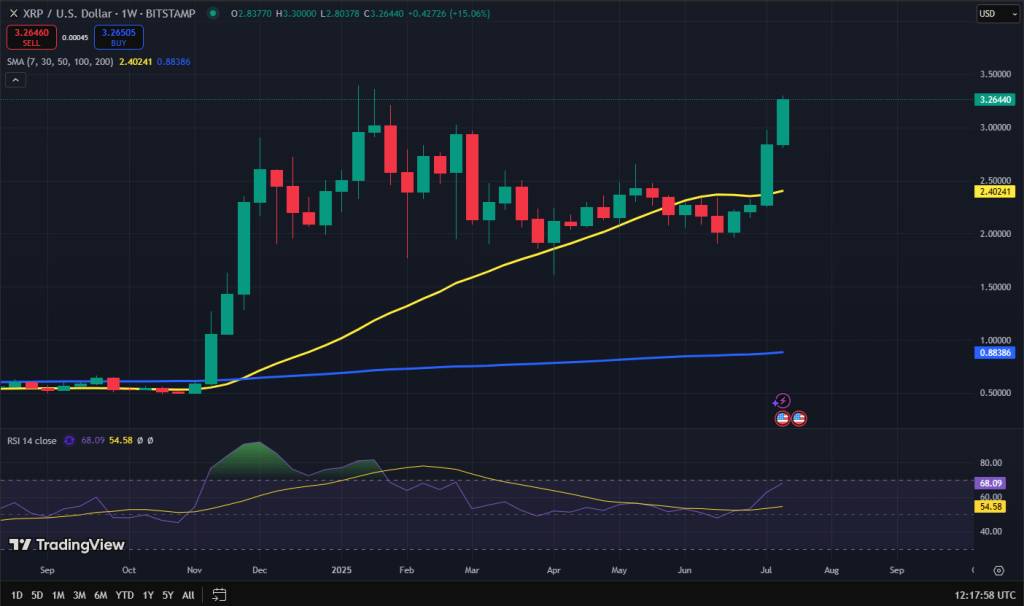Click the purple 68.09 RSI axis label
The image size is (1024, 606).
pyautogui.click(x=990, y=483)
